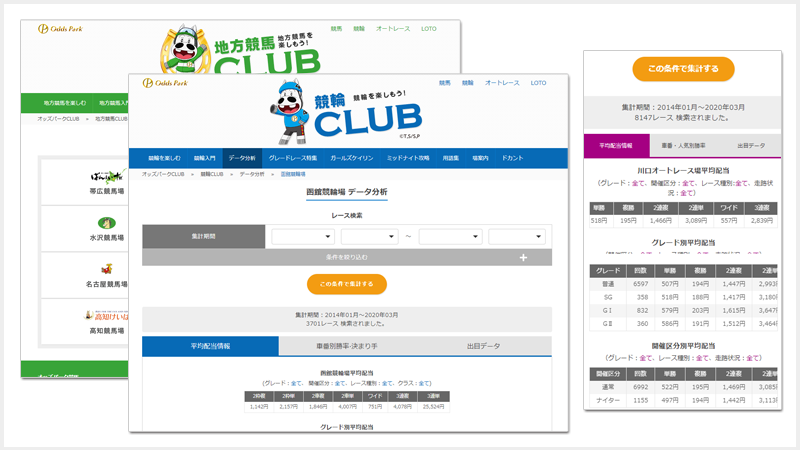Expand the 条件を絞り込む filter section

tap(346, 257)
